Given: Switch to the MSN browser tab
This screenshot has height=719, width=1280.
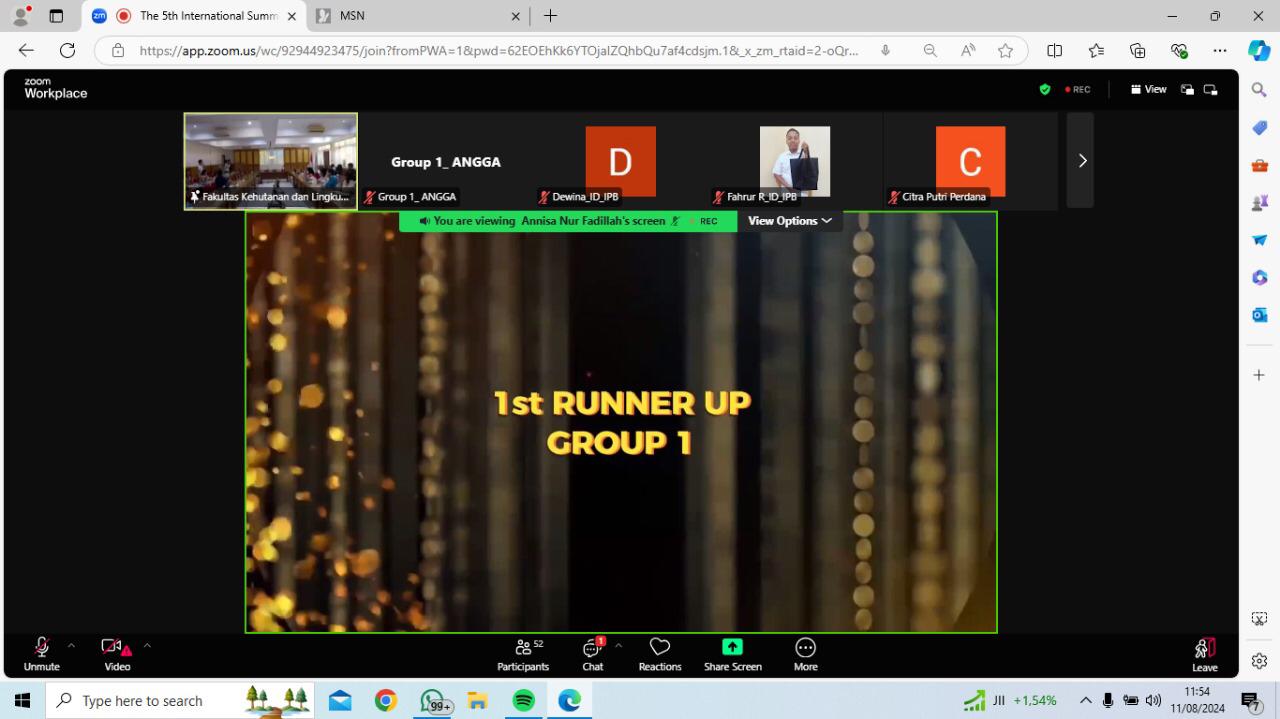Looking at the screenshot, I should (x=415, y=16).
